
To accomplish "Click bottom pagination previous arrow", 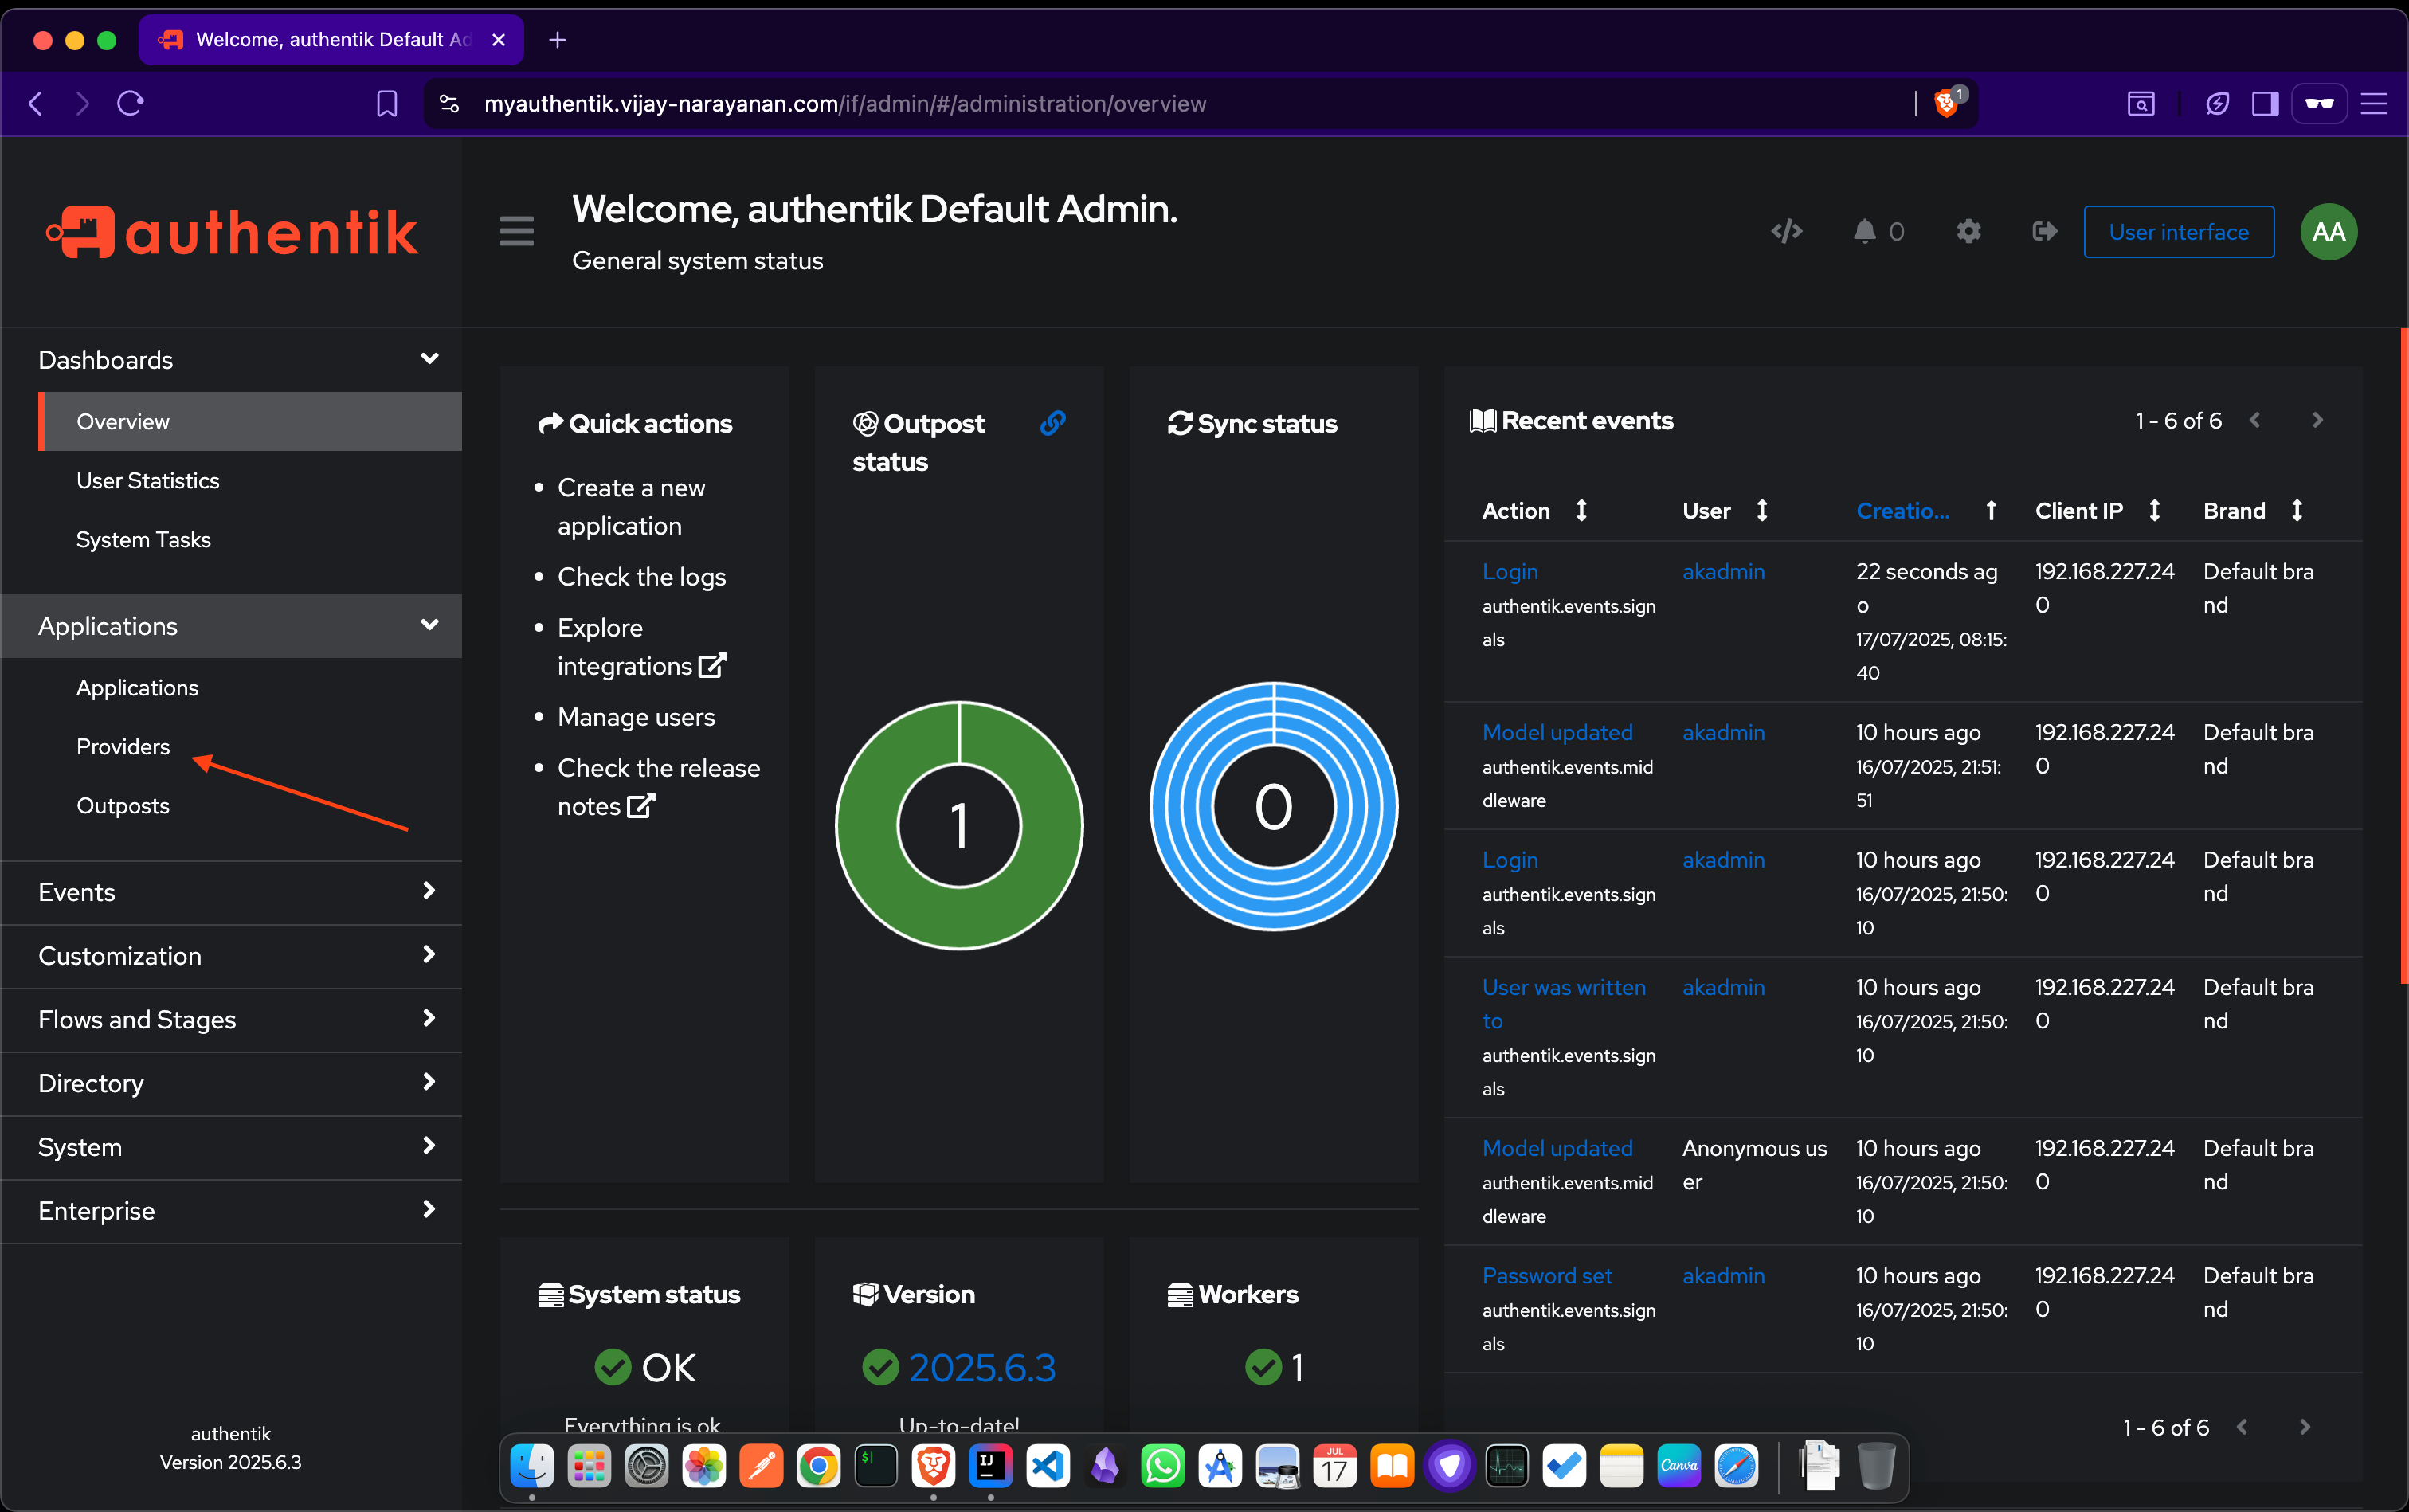I will (x=2242, y=1427).
